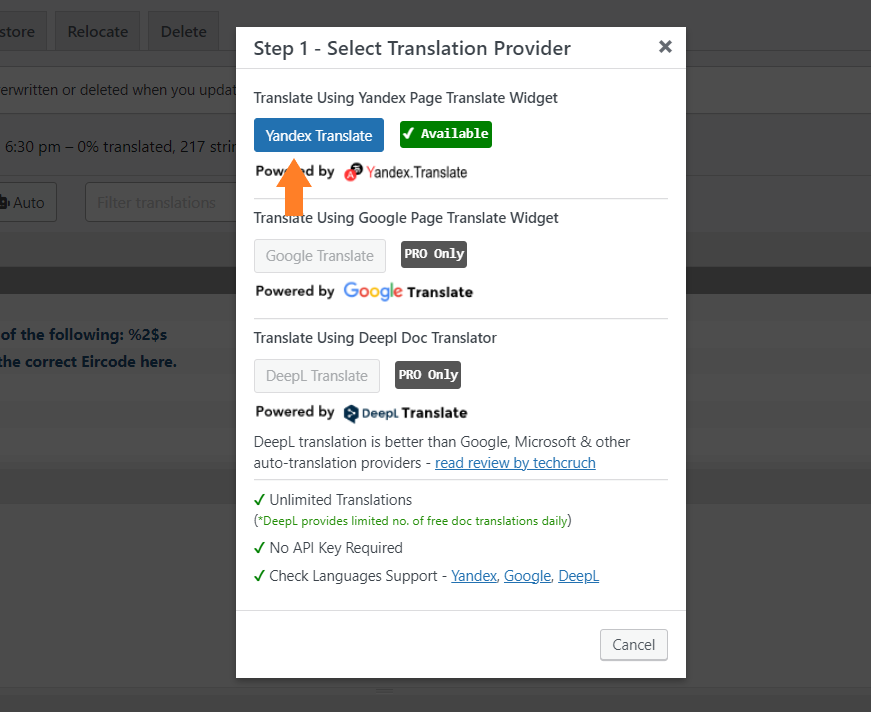Open the DeepL languages support link

[578, 576]
